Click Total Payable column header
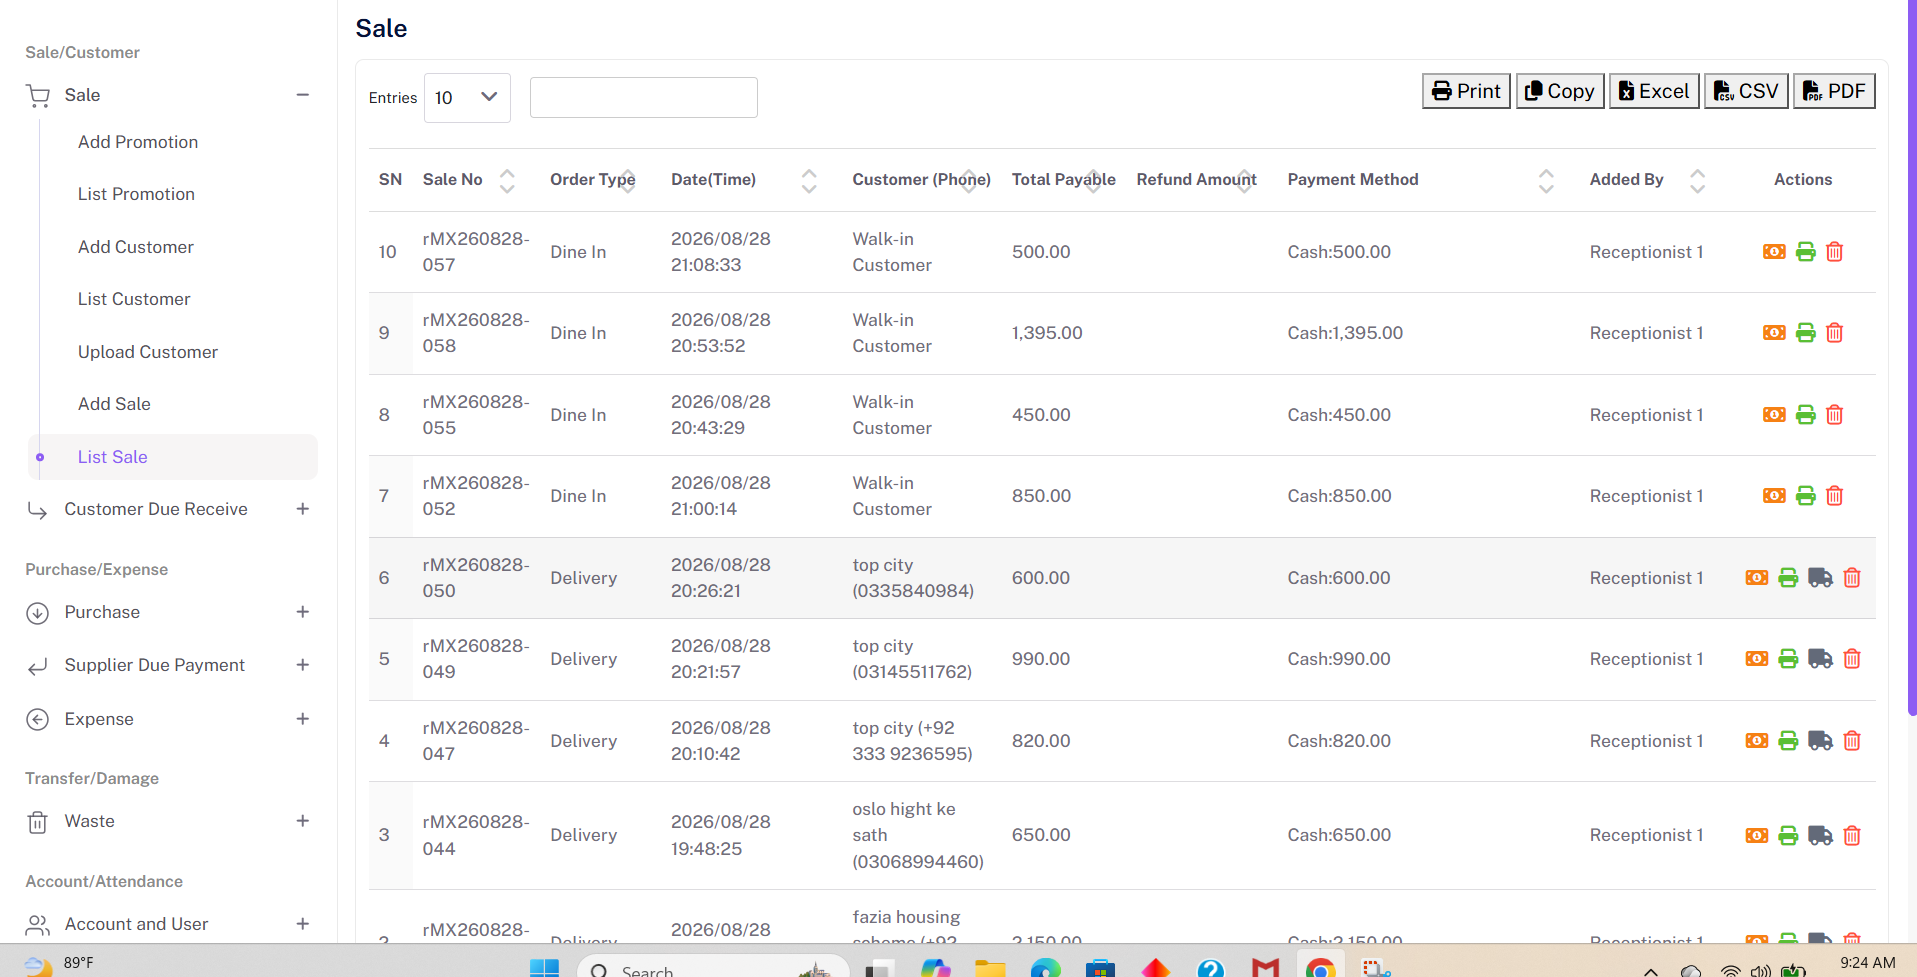1917x977 pixels. click(1063, 180)
